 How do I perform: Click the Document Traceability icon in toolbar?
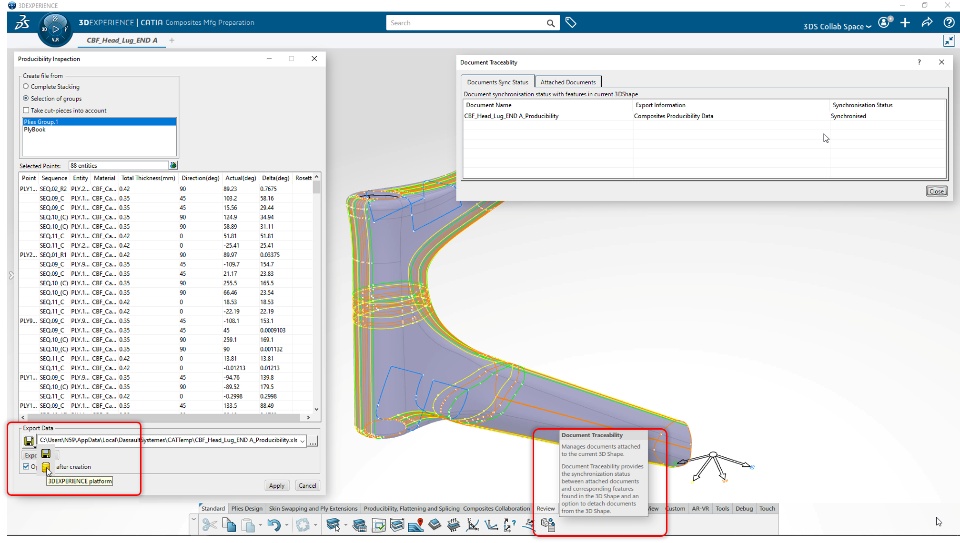click(x=547, y=525)
